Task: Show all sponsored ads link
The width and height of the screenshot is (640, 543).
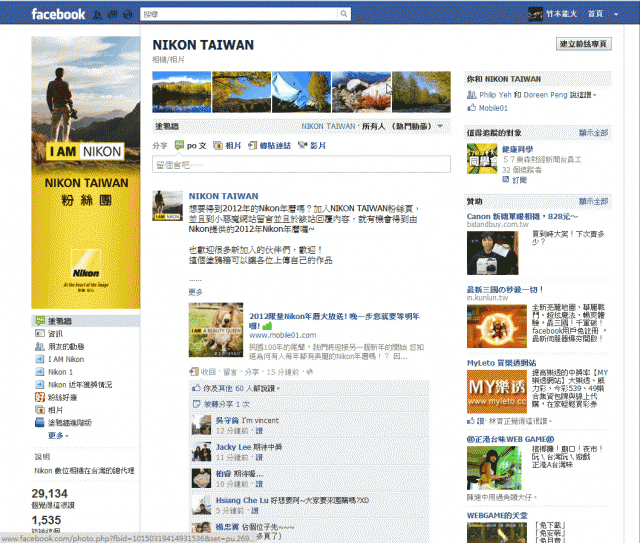Action: (593, 201)
